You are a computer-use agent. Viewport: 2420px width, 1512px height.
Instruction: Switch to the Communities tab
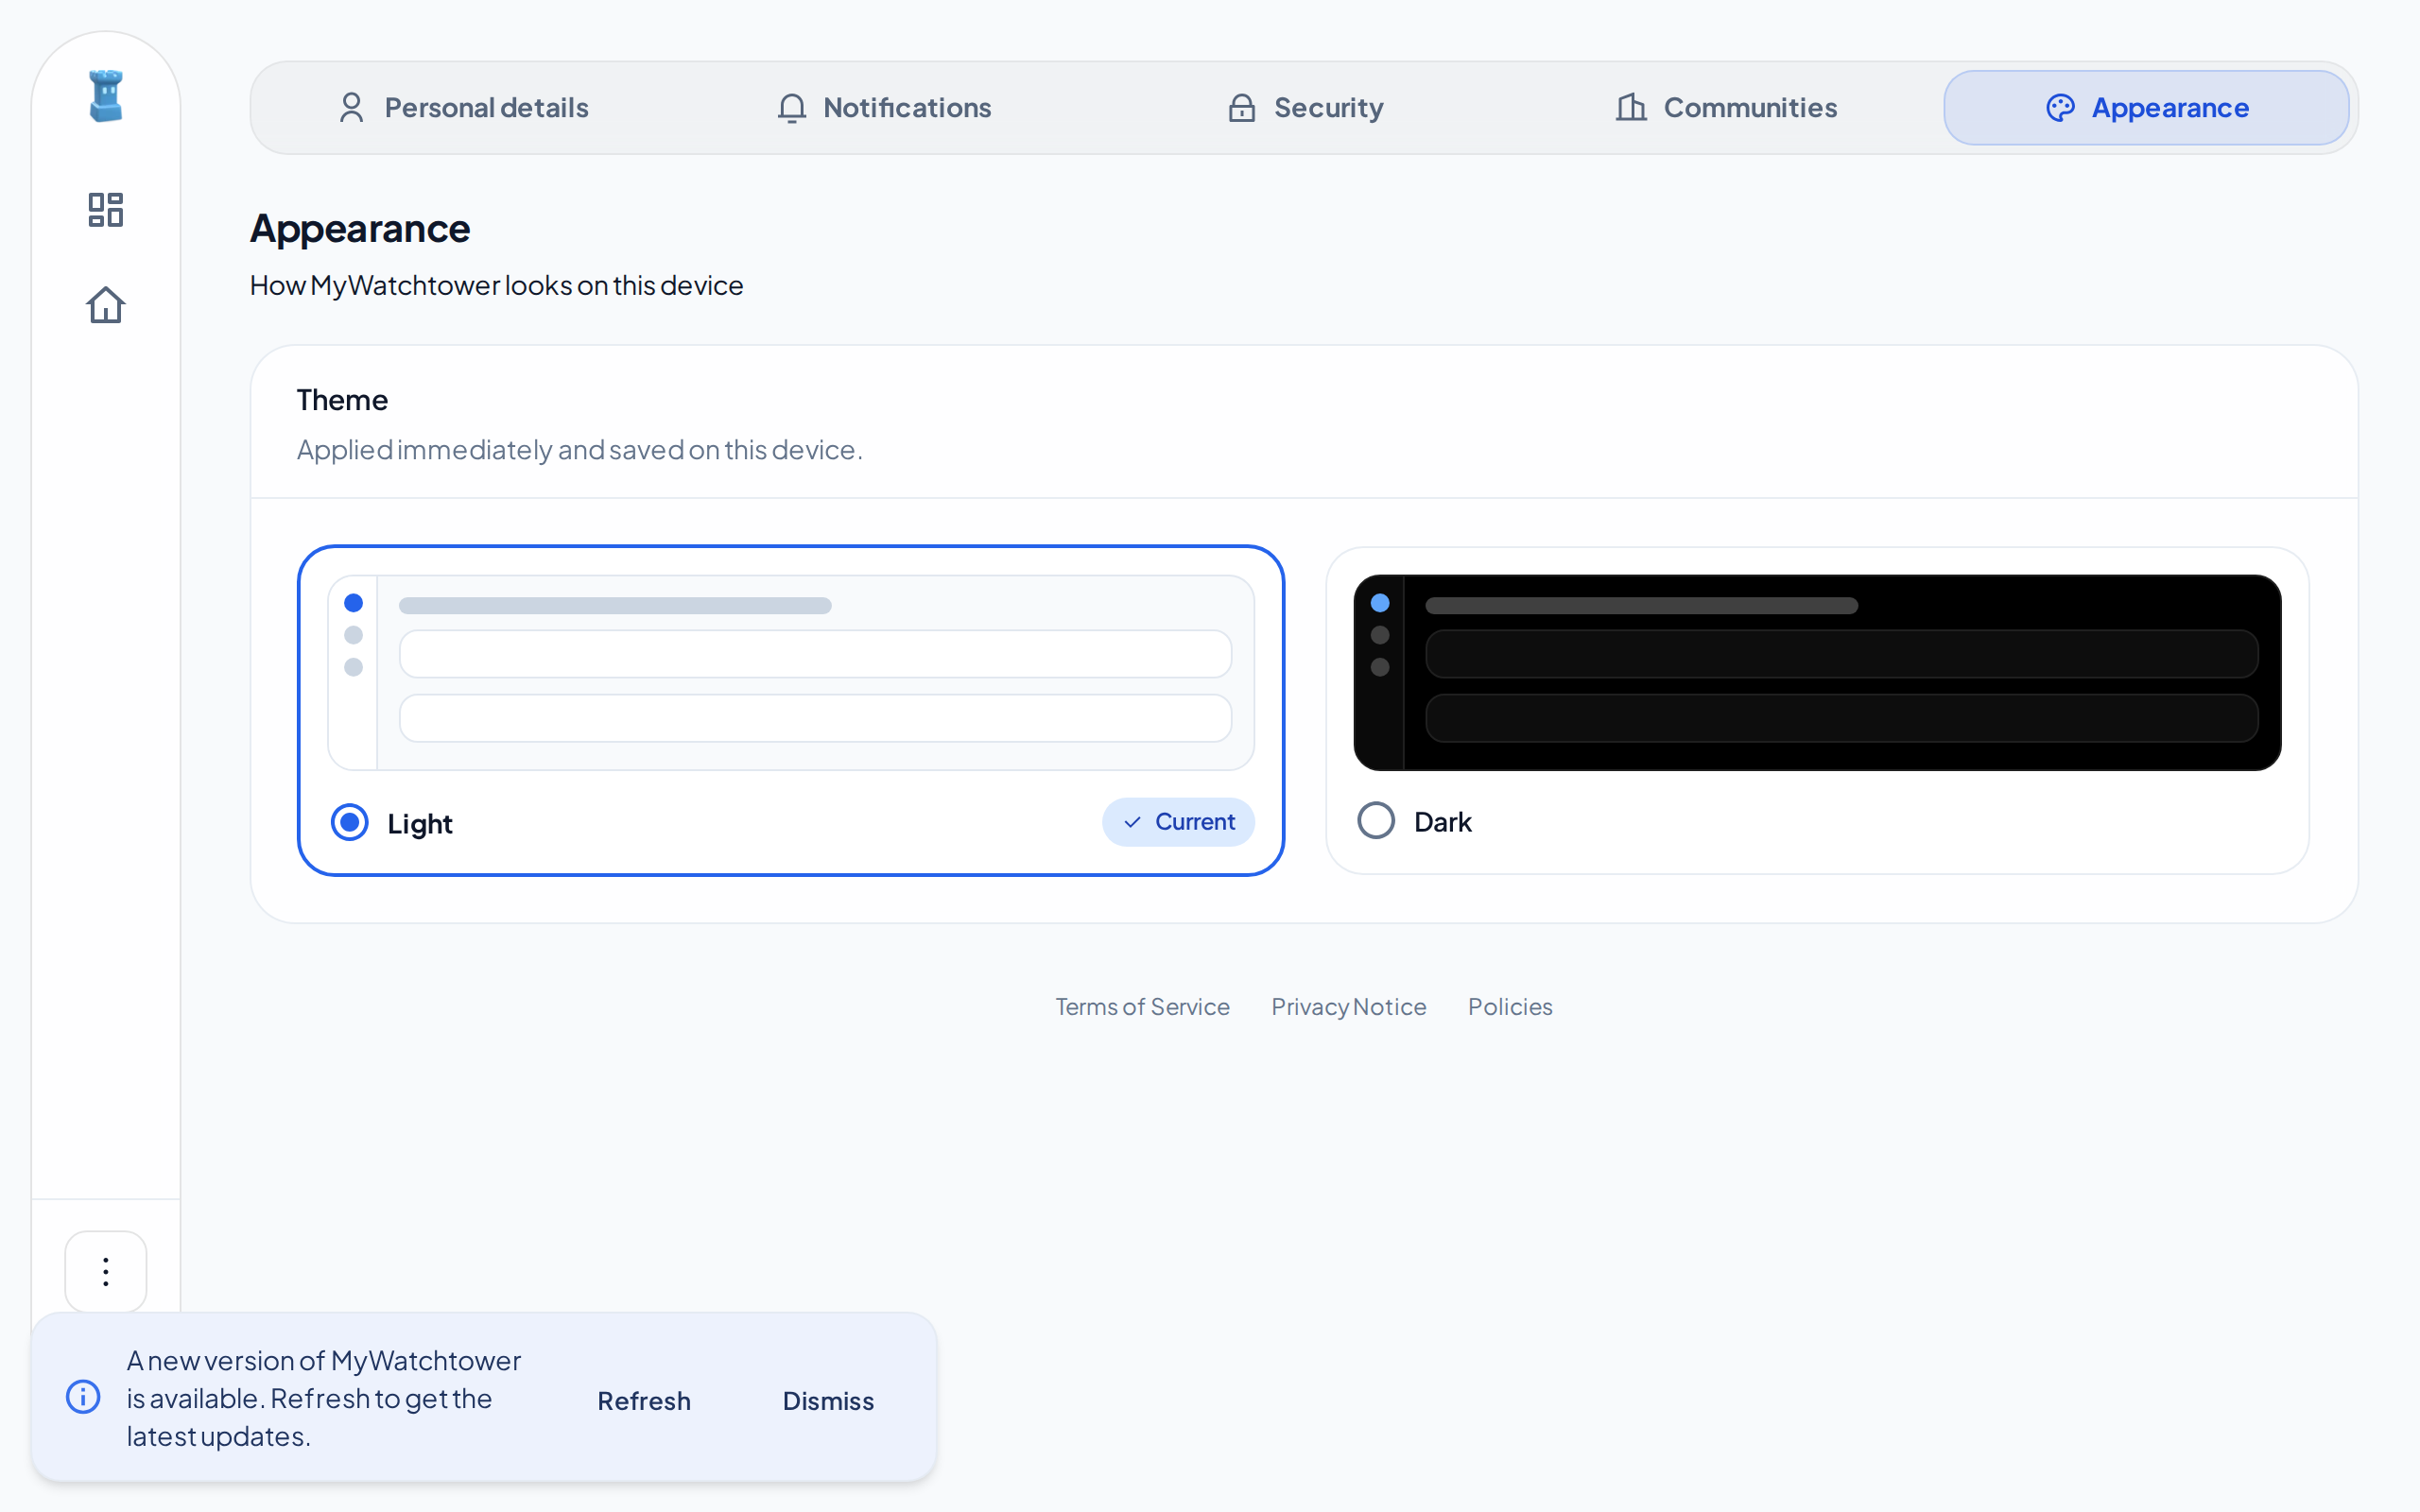click(x=1726, y=108)
